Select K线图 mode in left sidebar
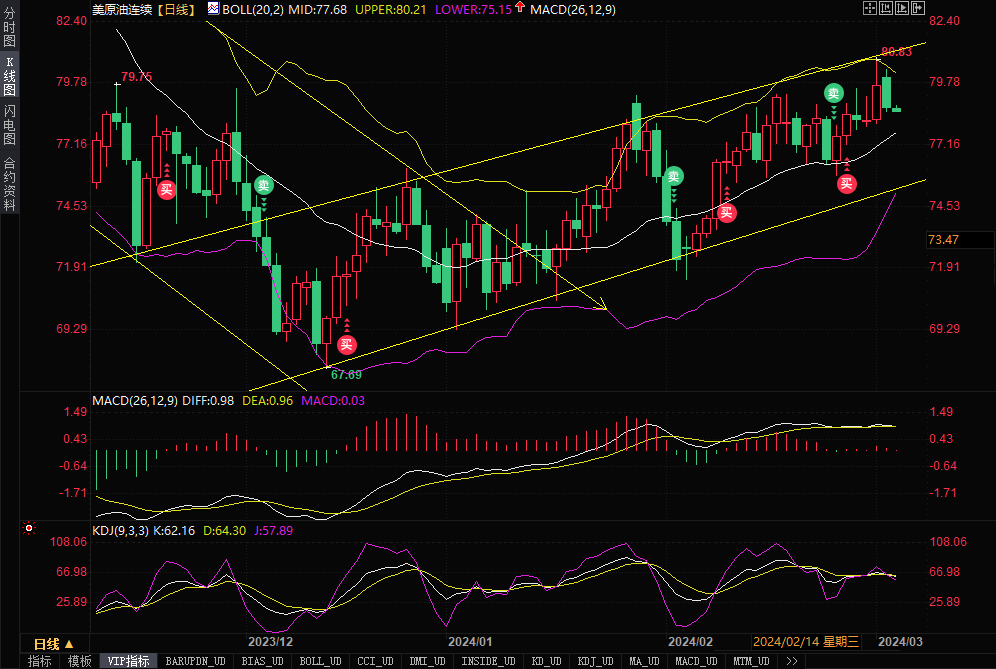The image size is (996, 669). pyautogui.click(x=9, y=76)
